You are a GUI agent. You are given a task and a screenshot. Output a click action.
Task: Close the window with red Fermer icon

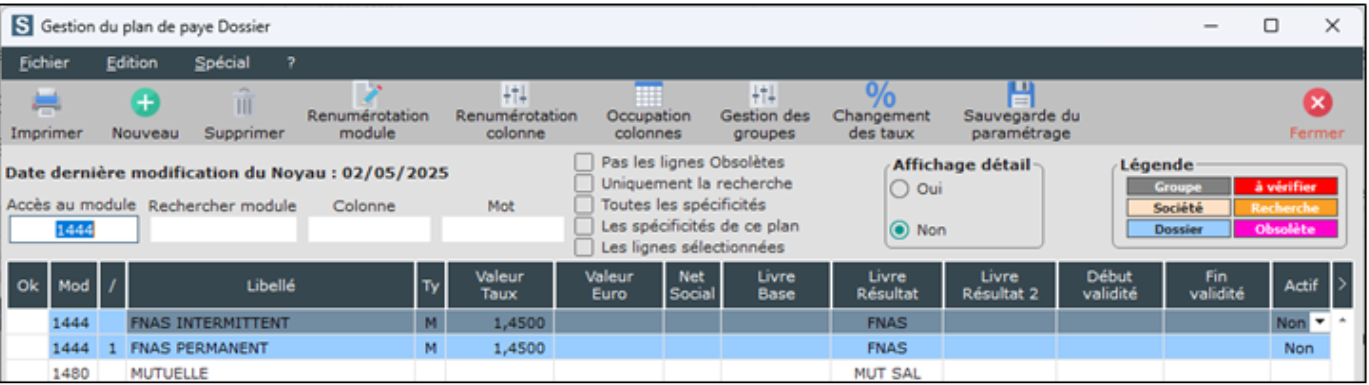tap(1317, 103)
